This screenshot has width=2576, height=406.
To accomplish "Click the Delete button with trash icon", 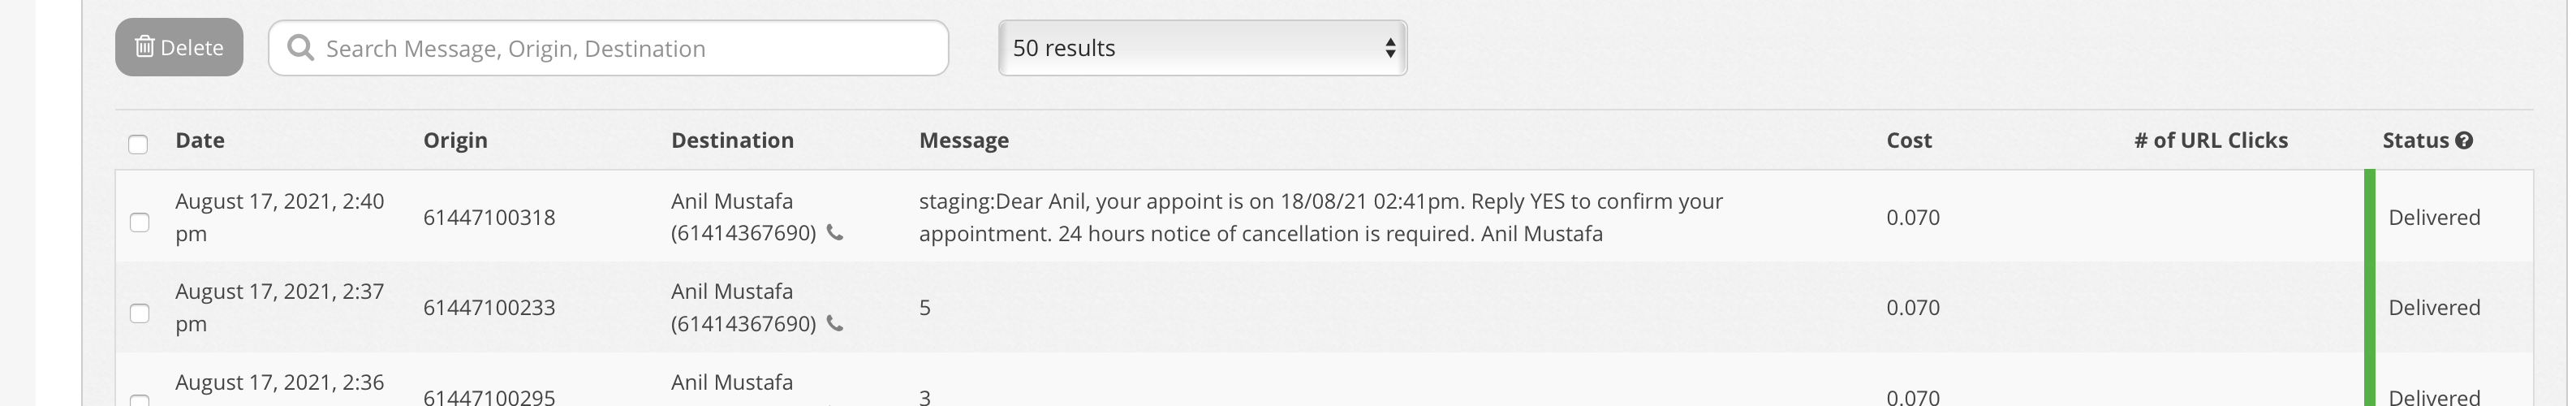I will click(179, 47).
